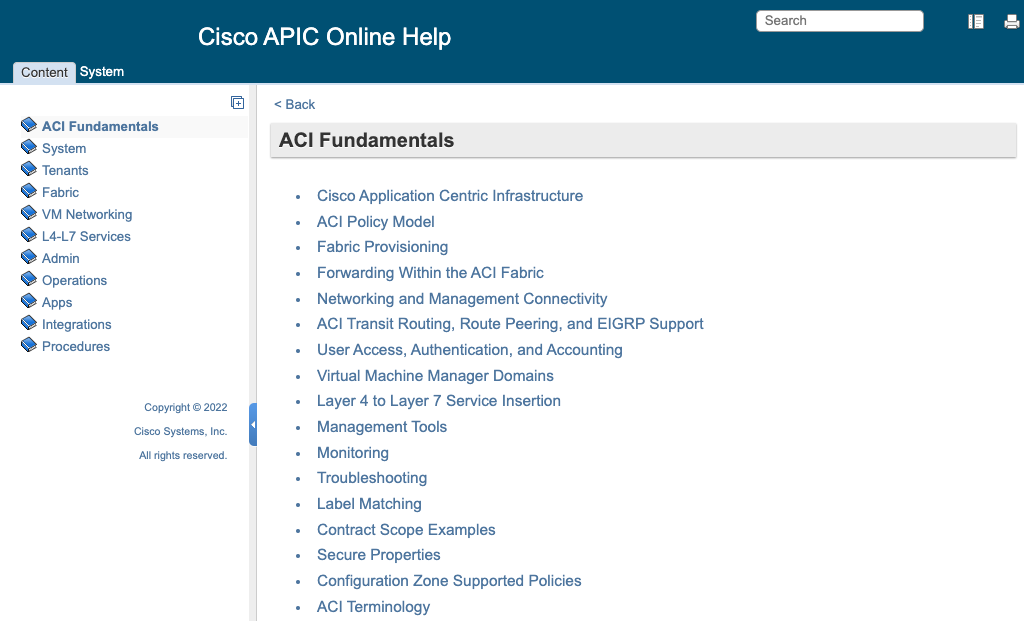Open Virtual Machine Manager Domains link

435,376
